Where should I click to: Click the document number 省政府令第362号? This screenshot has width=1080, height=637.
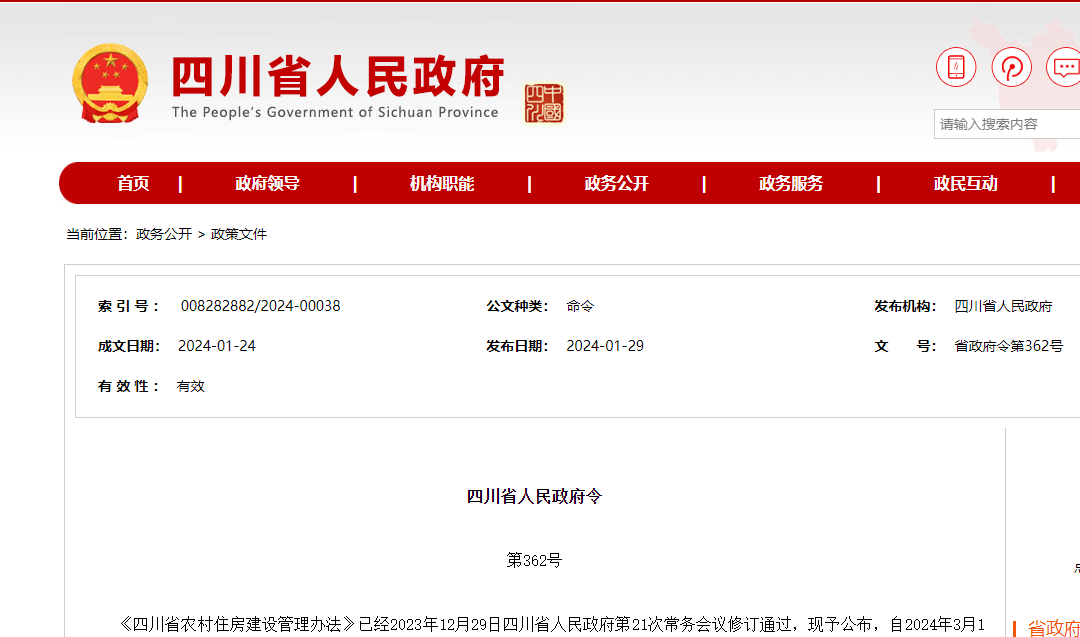(1008, 346)
